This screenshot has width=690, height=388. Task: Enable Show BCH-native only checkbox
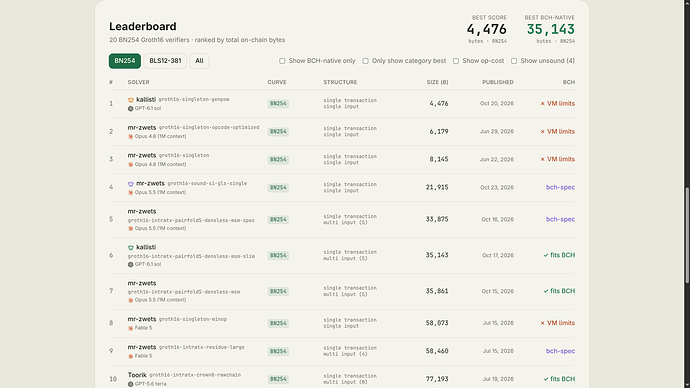click(x=282, y=61)
